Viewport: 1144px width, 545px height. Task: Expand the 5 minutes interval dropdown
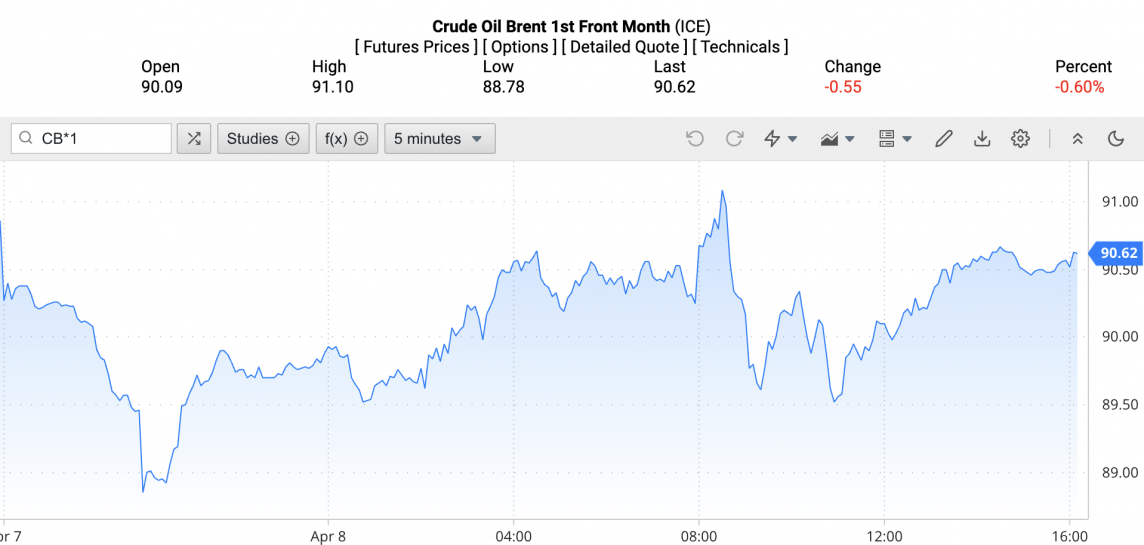439,139
